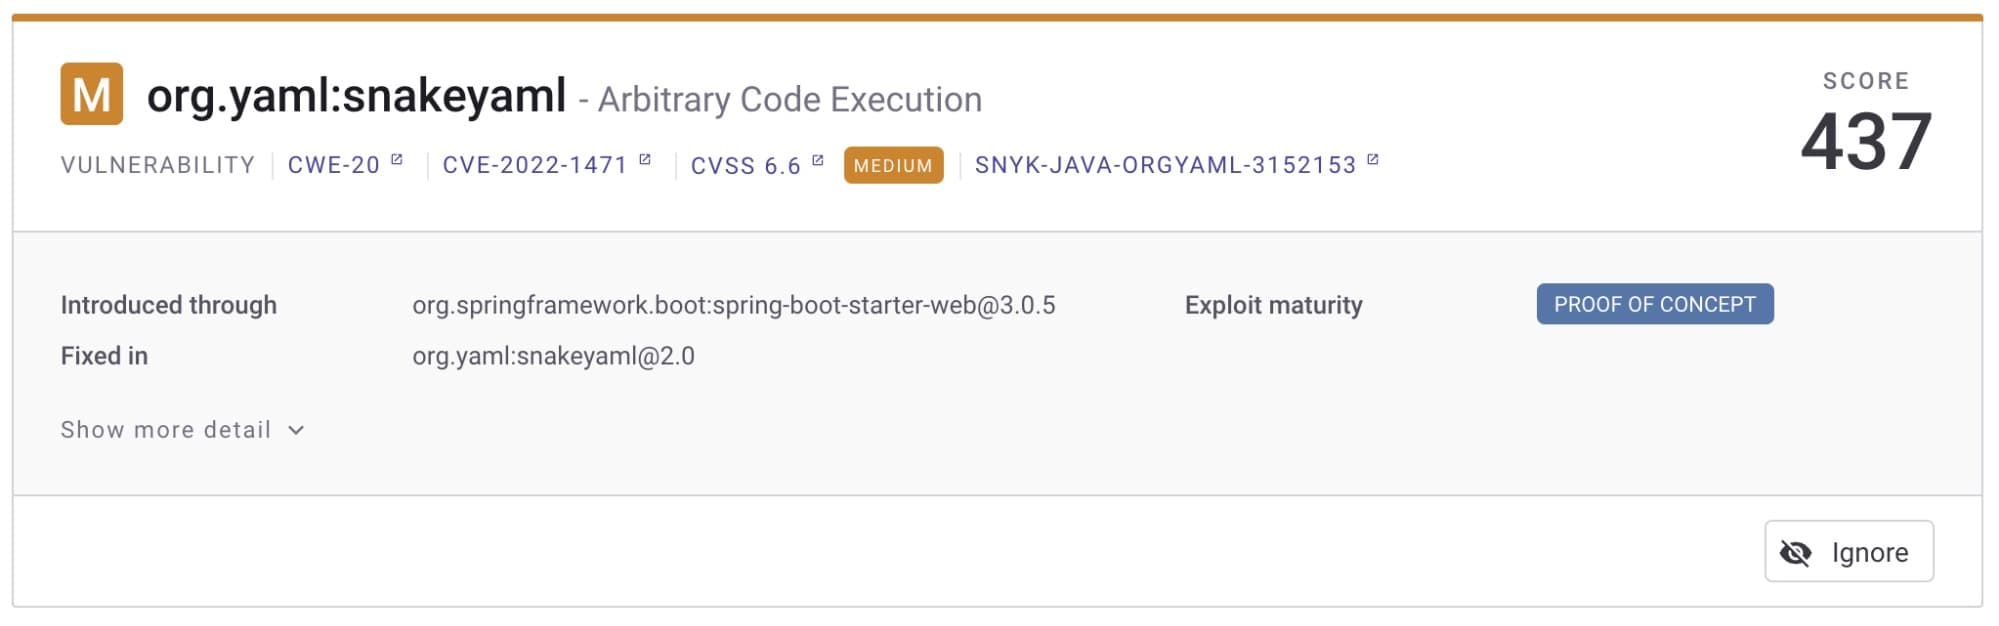
Task: Click external link icon beside CVSS 6.6
Action: coord(818,160)
